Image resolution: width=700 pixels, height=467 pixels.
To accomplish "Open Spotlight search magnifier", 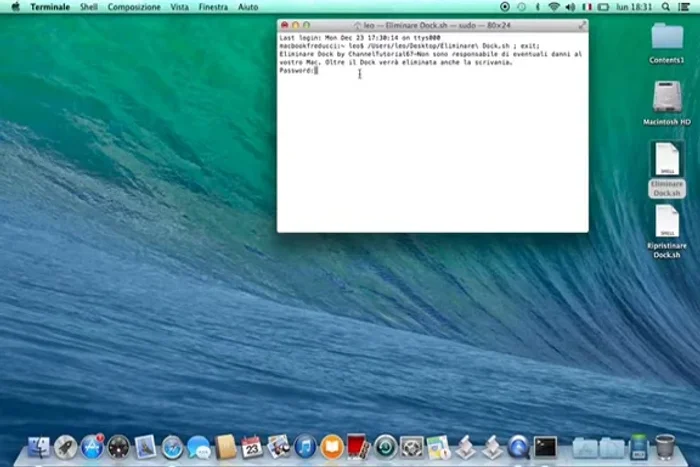I will [667, 7].
